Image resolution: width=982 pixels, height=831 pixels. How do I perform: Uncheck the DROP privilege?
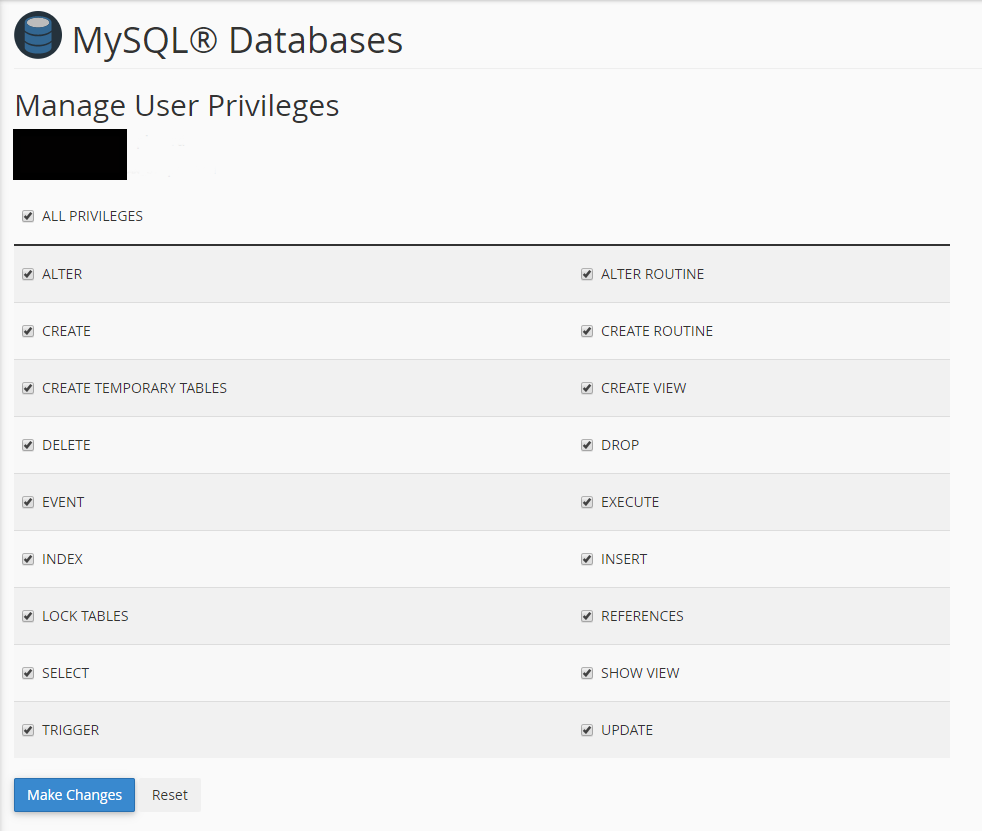click(587, 445)
